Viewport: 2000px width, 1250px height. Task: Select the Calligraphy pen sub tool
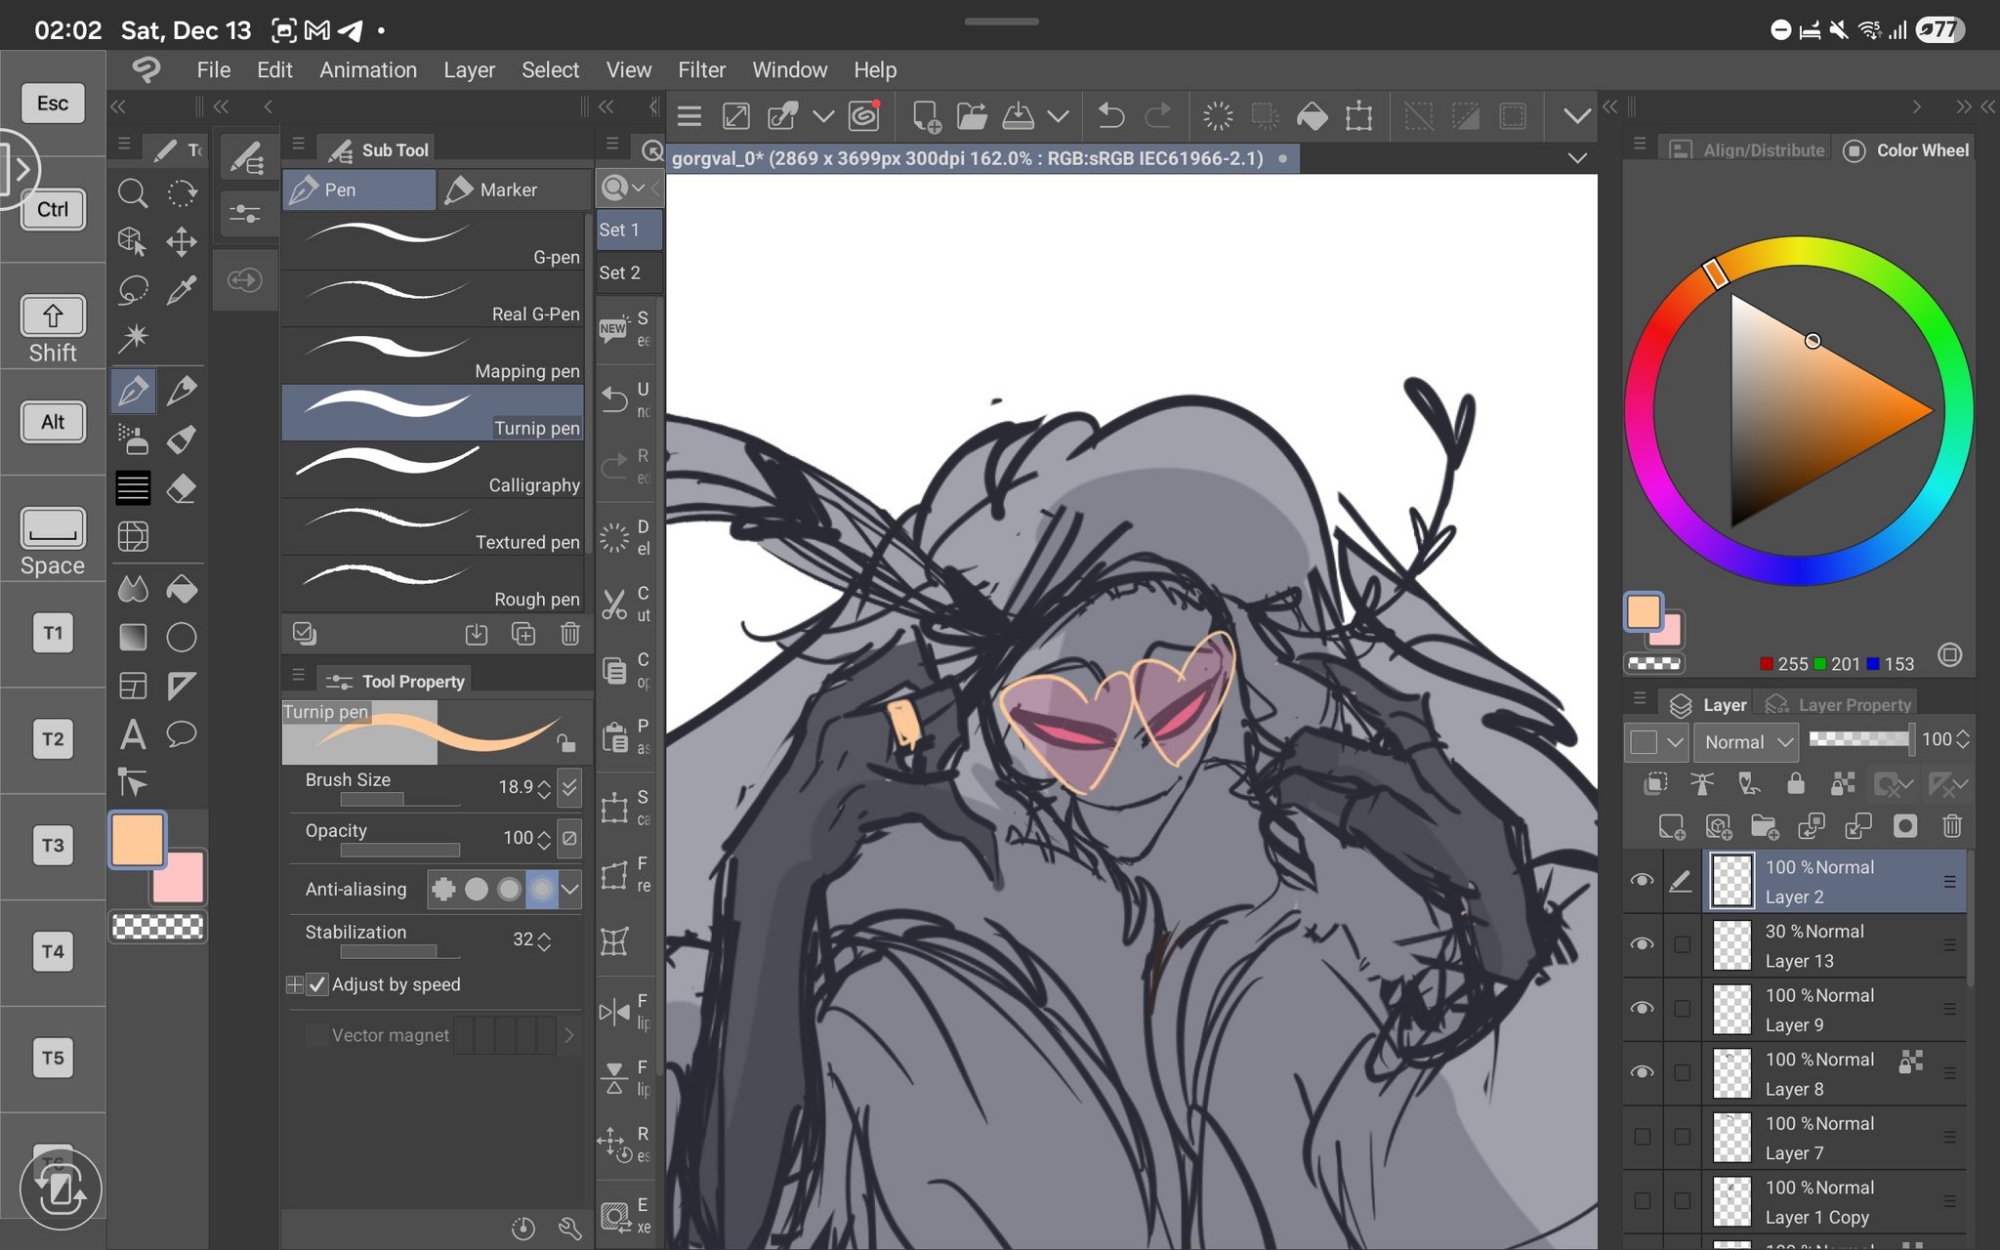click(432, 470)
